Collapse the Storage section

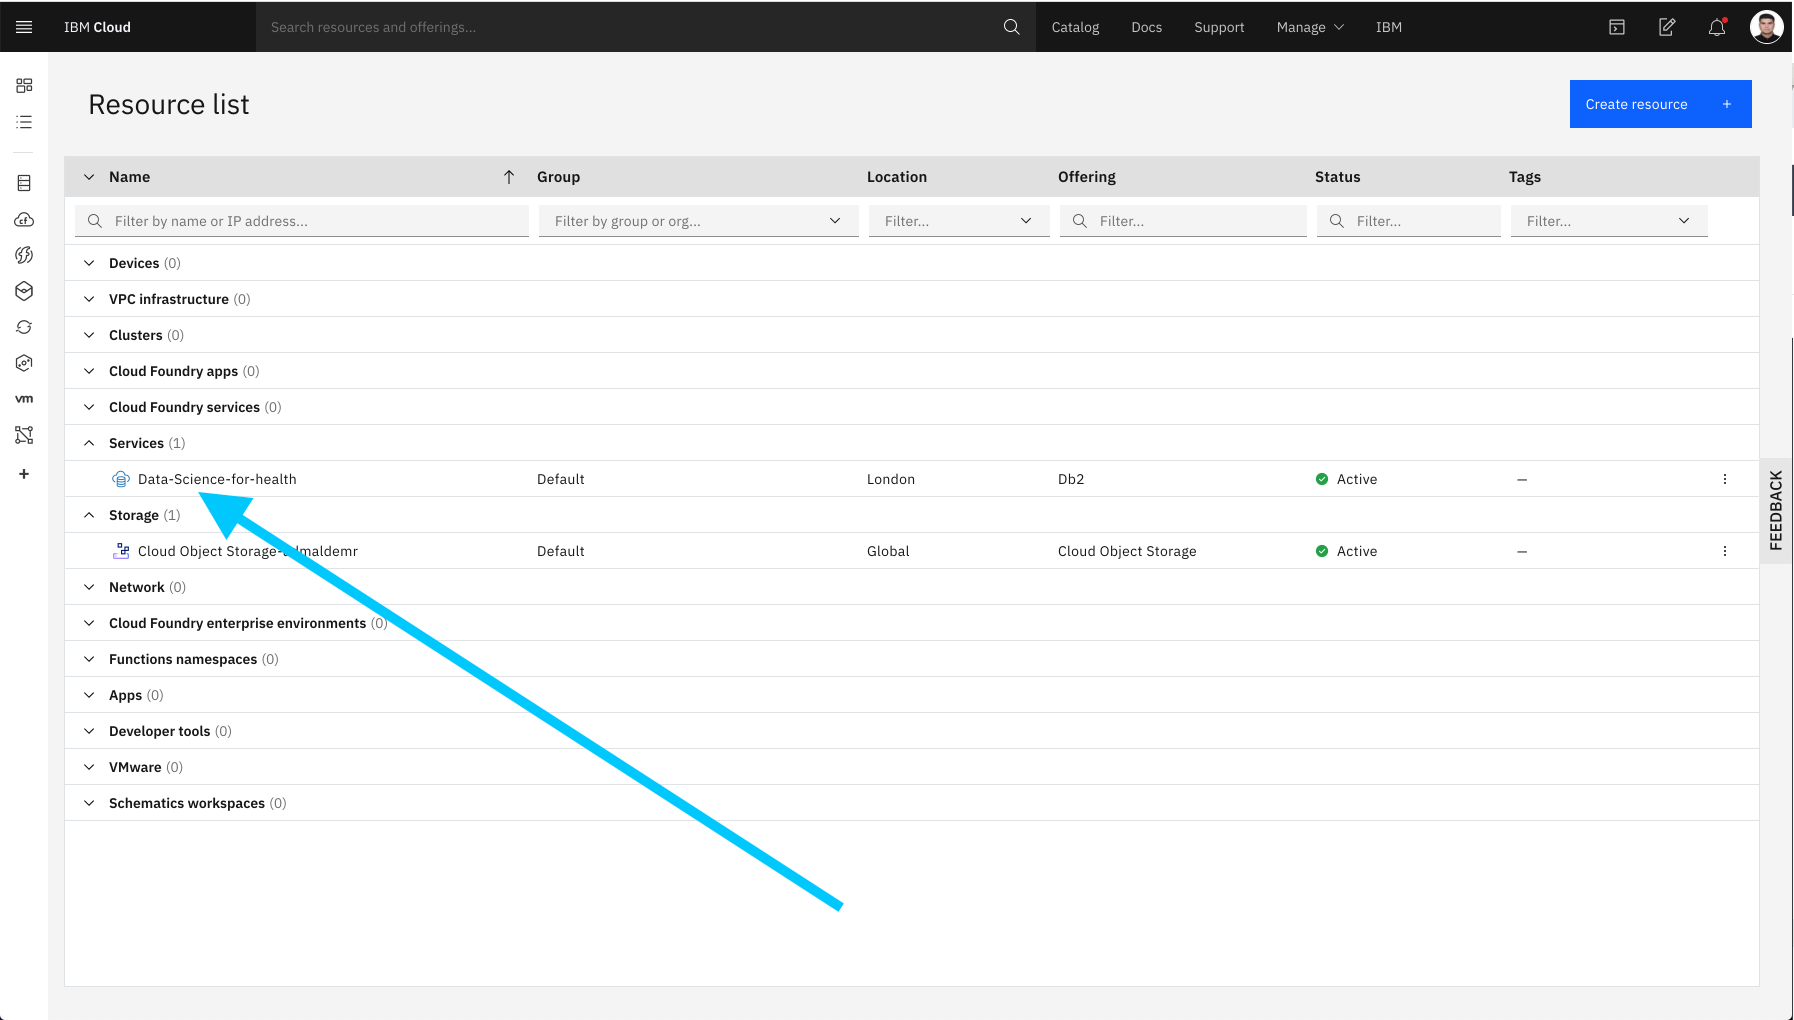(89, 515)
